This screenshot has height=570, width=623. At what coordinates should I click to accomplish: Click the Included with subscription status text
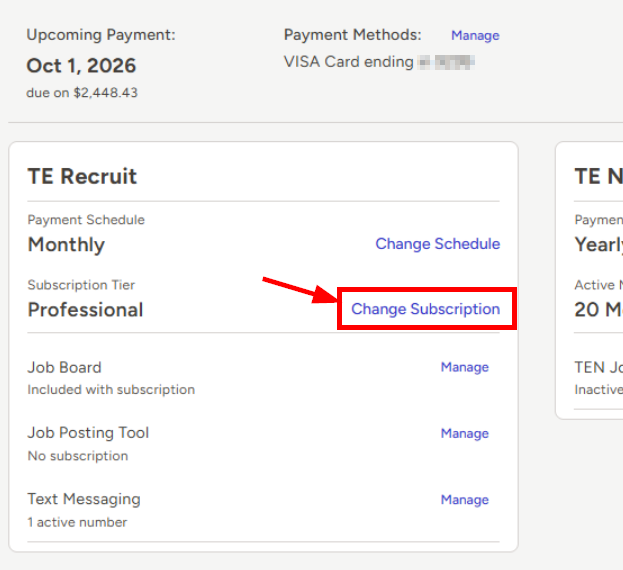point(111,390)
